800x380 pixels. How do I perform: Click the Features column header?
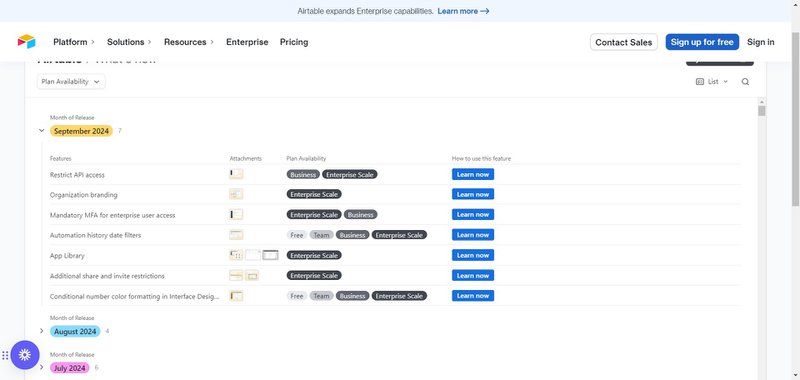(61, 159)
